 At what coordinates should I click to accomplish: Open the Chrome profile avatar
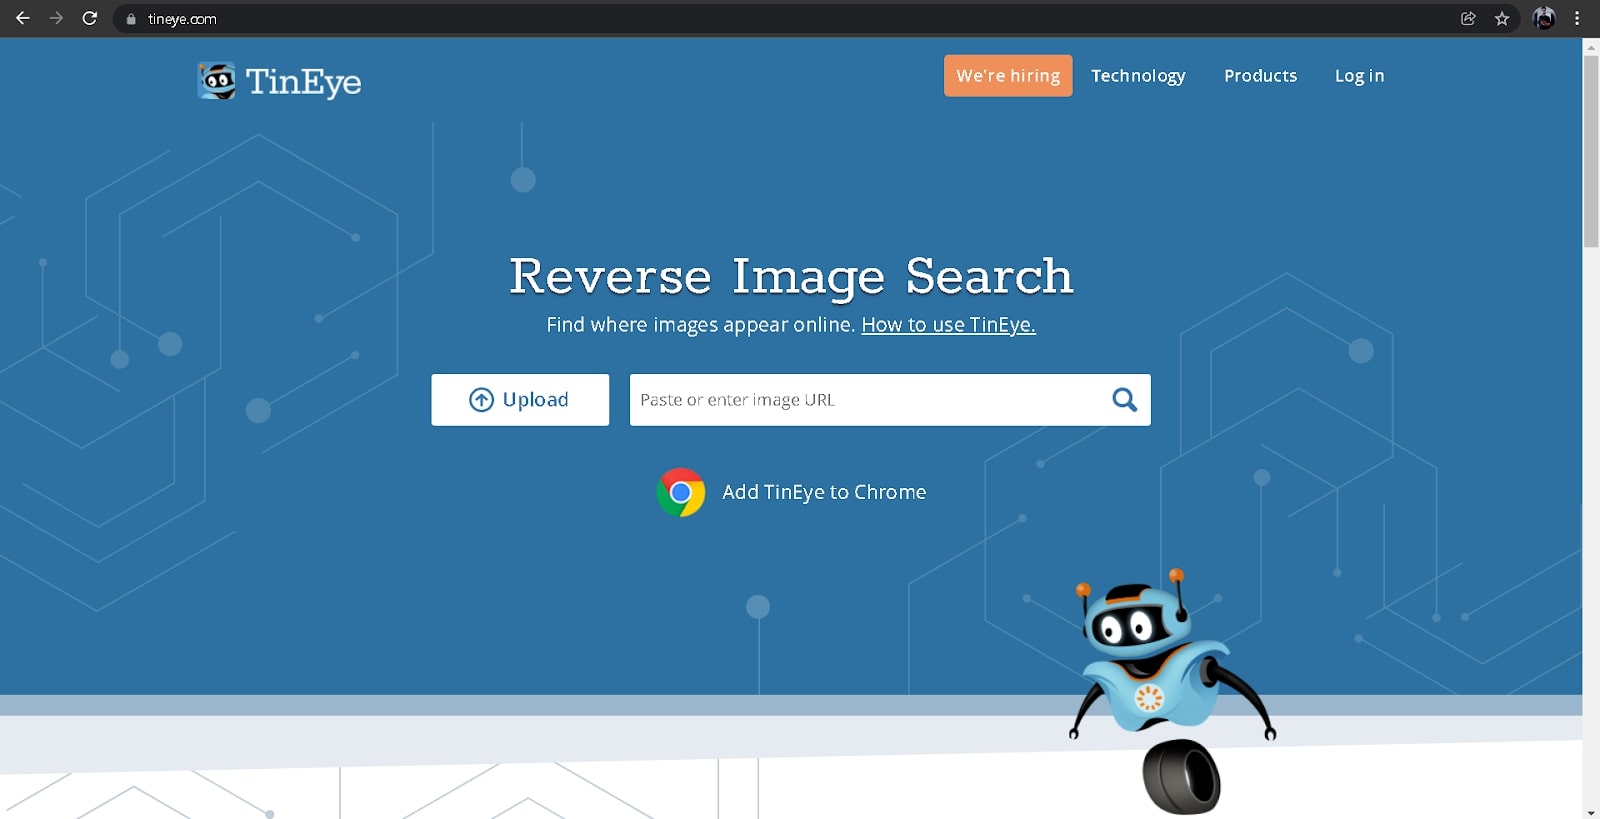coord(1543,18)
